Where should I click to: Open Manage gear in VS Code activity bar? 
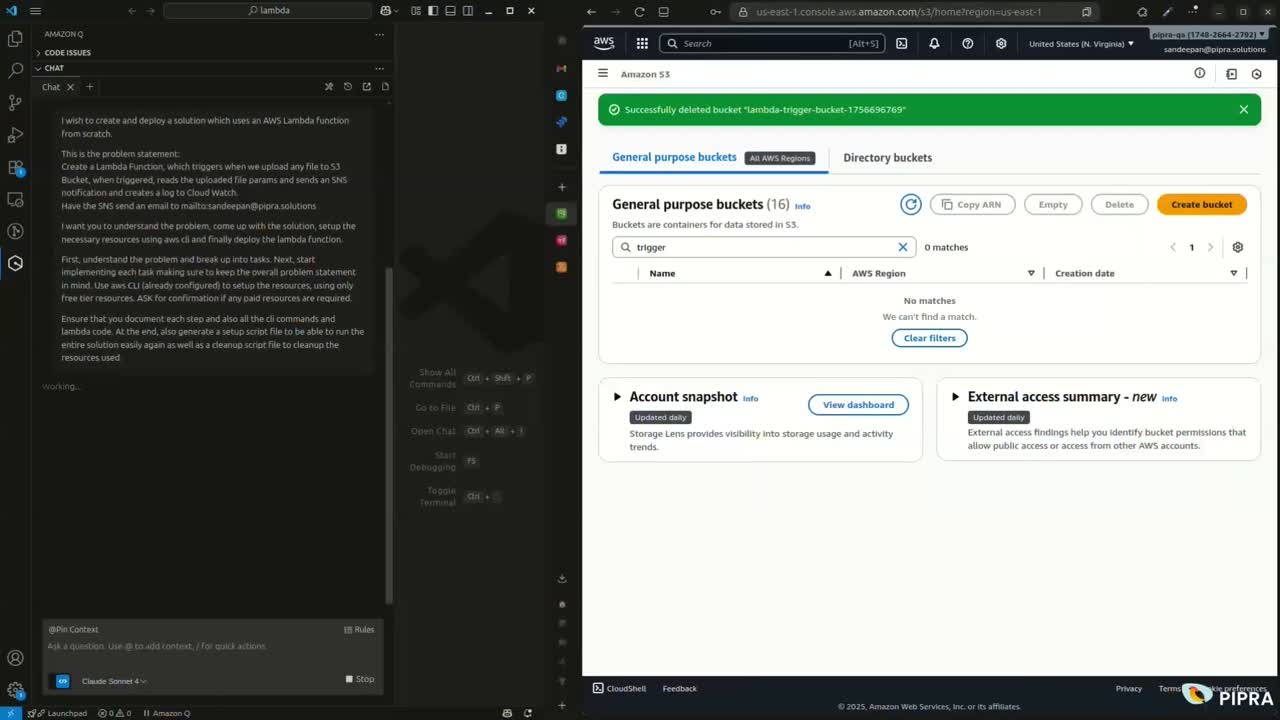point(15,690)
